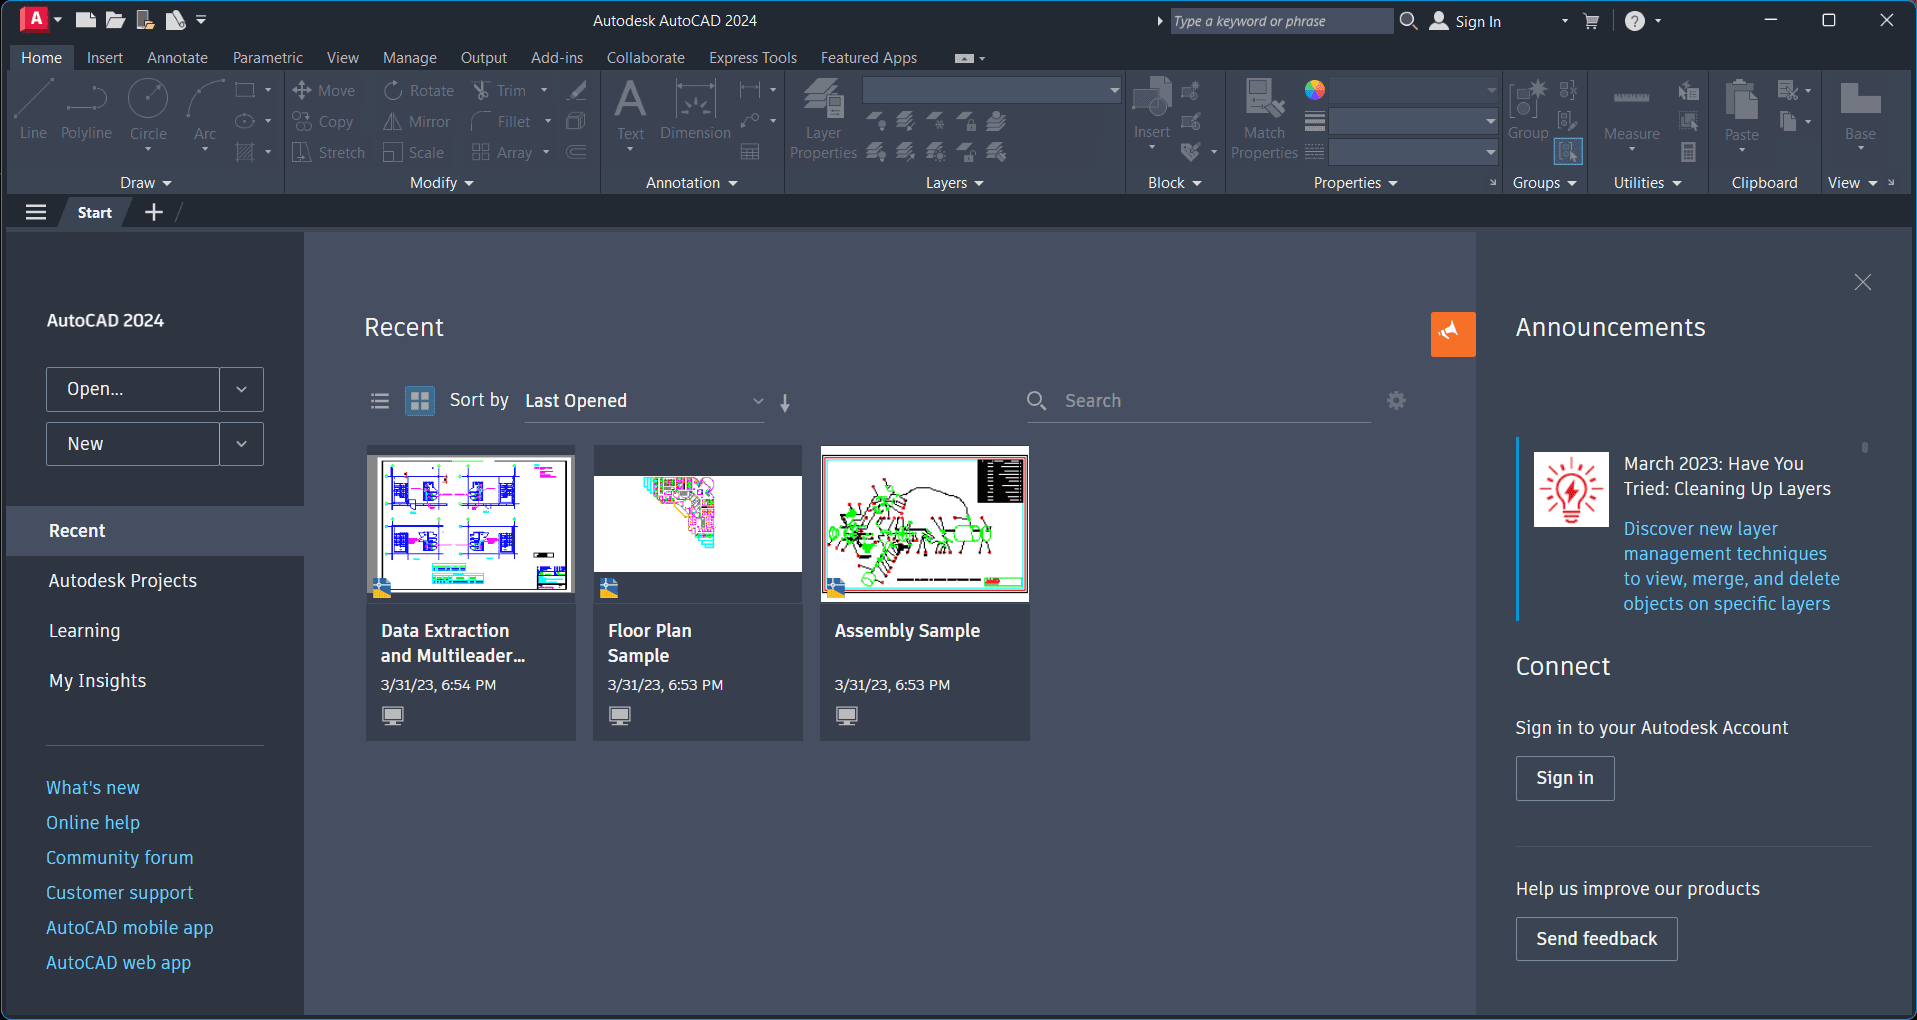Expand the New button dropdown arrow
This screenshot has width=1917, height=1020.
pos(241,443)
